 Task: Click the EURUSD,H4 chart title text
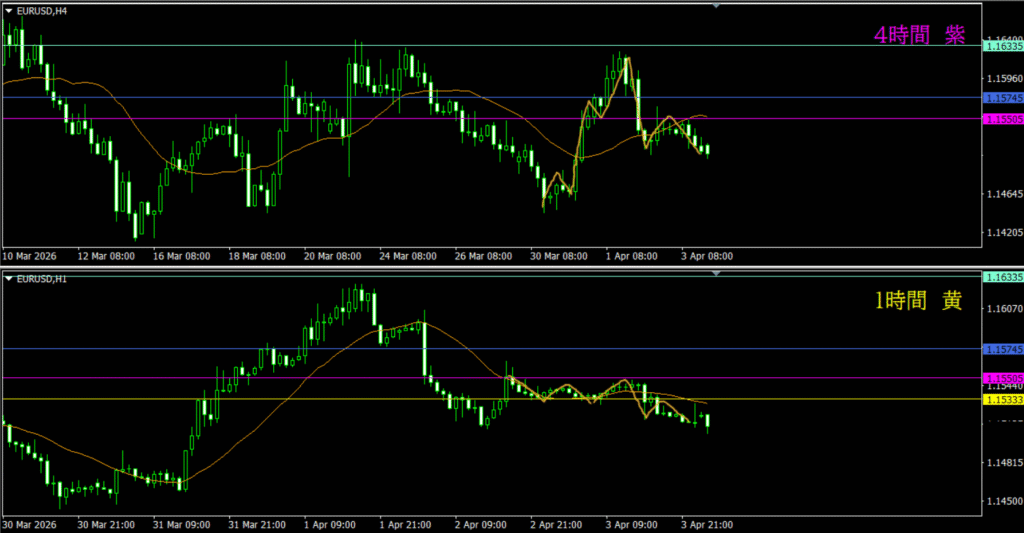[x=42, y=10]
